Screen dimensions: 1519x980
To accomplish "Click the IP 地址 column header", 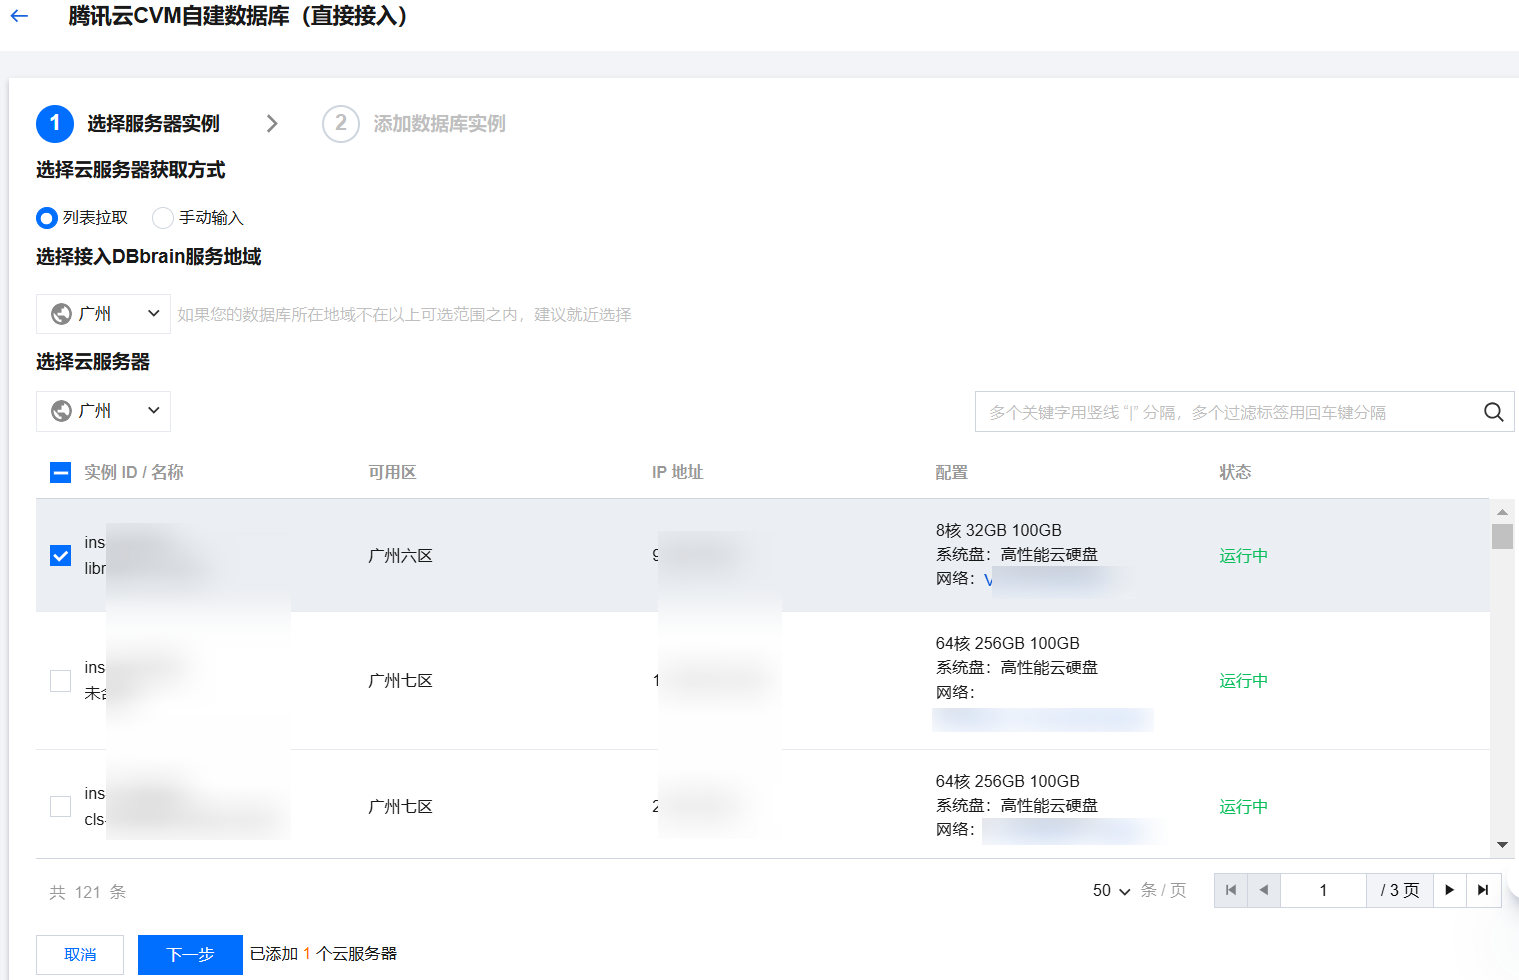I will pyautogui.click(x=678, y=473).
